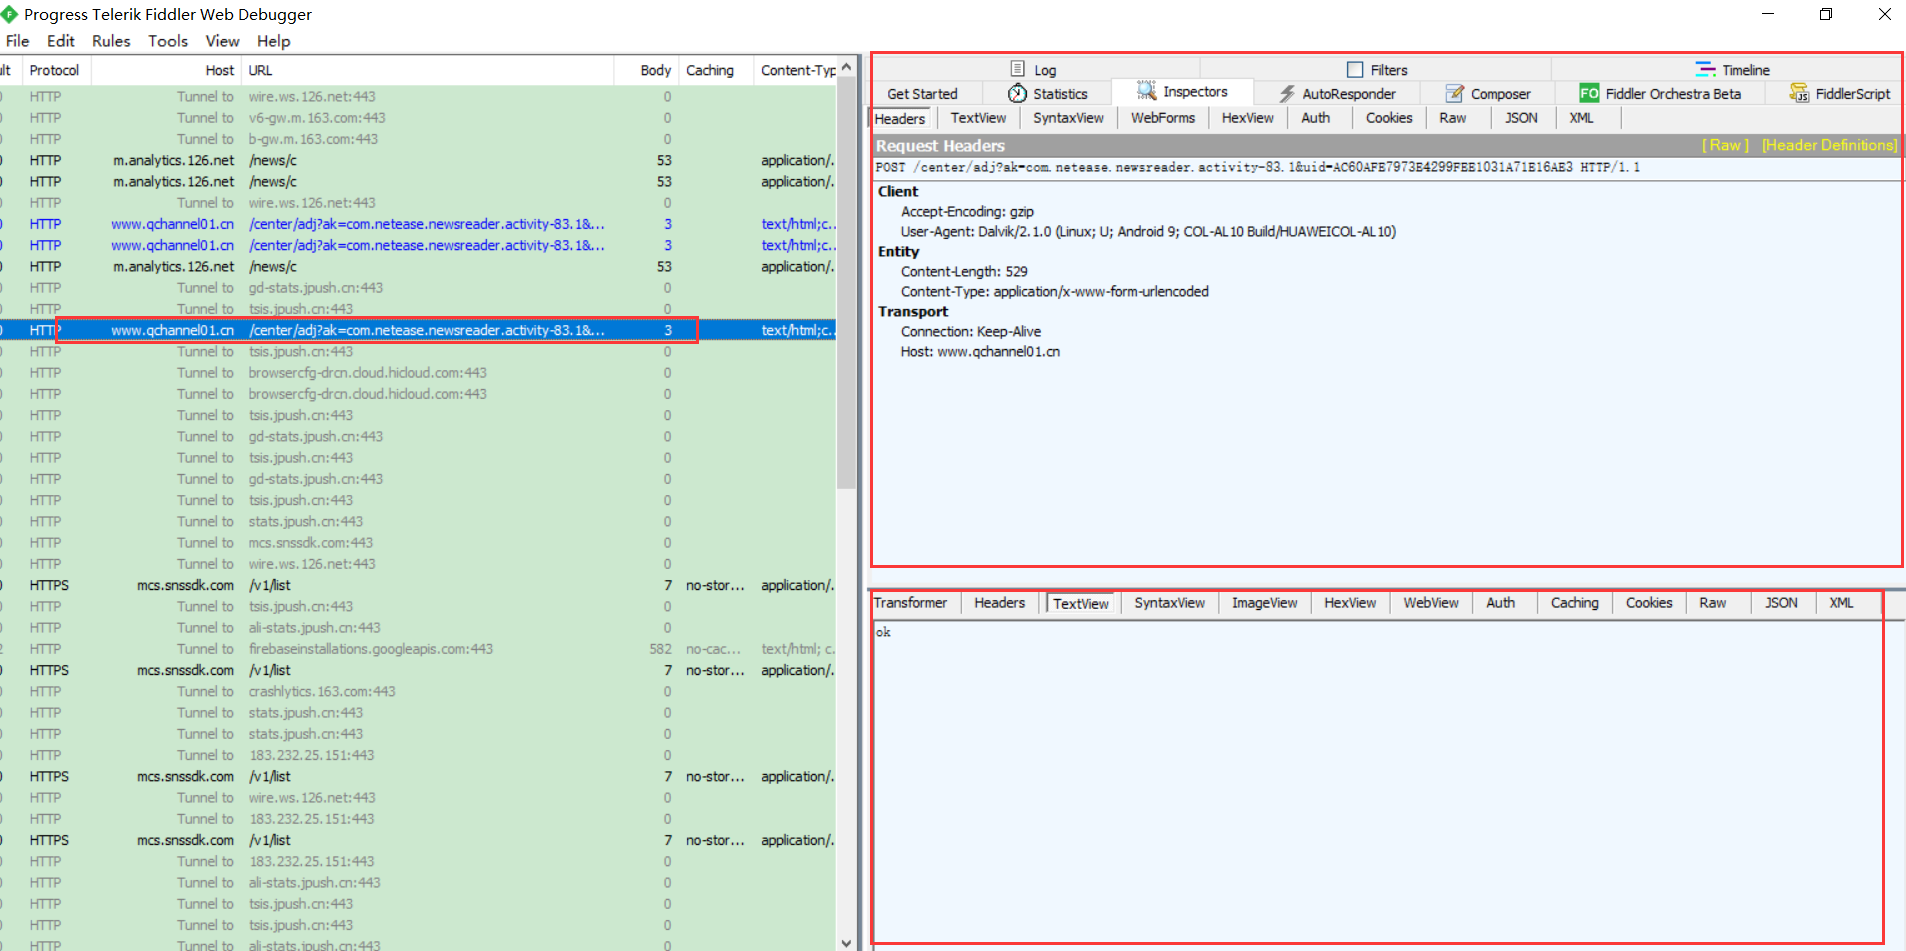The height and width of the screenshot is (951, 1906).
Task: Open the request HexView tab
Action: click(1247, 118)
